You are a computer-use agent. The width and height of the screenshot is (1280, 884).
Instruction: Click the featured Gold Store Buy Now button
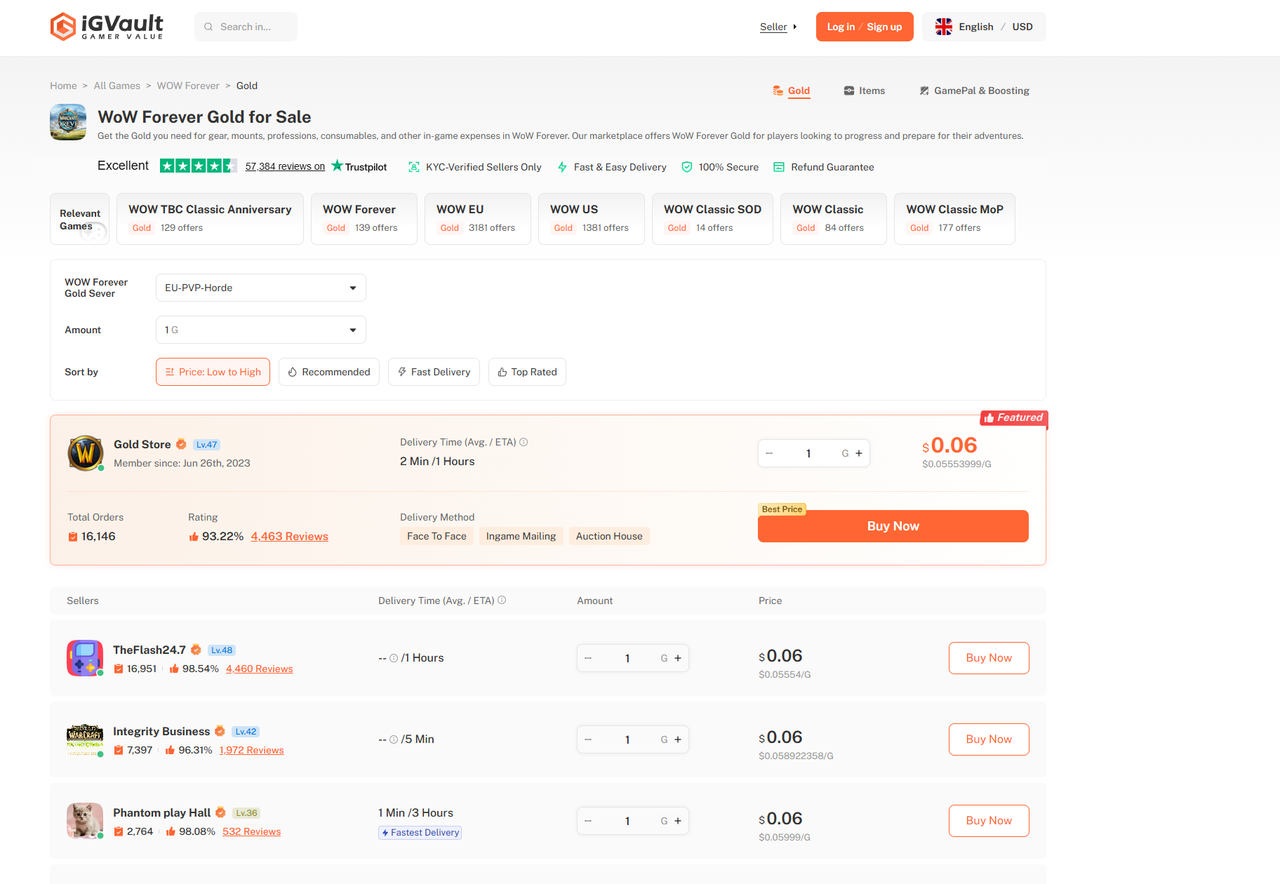click(893, 526)
